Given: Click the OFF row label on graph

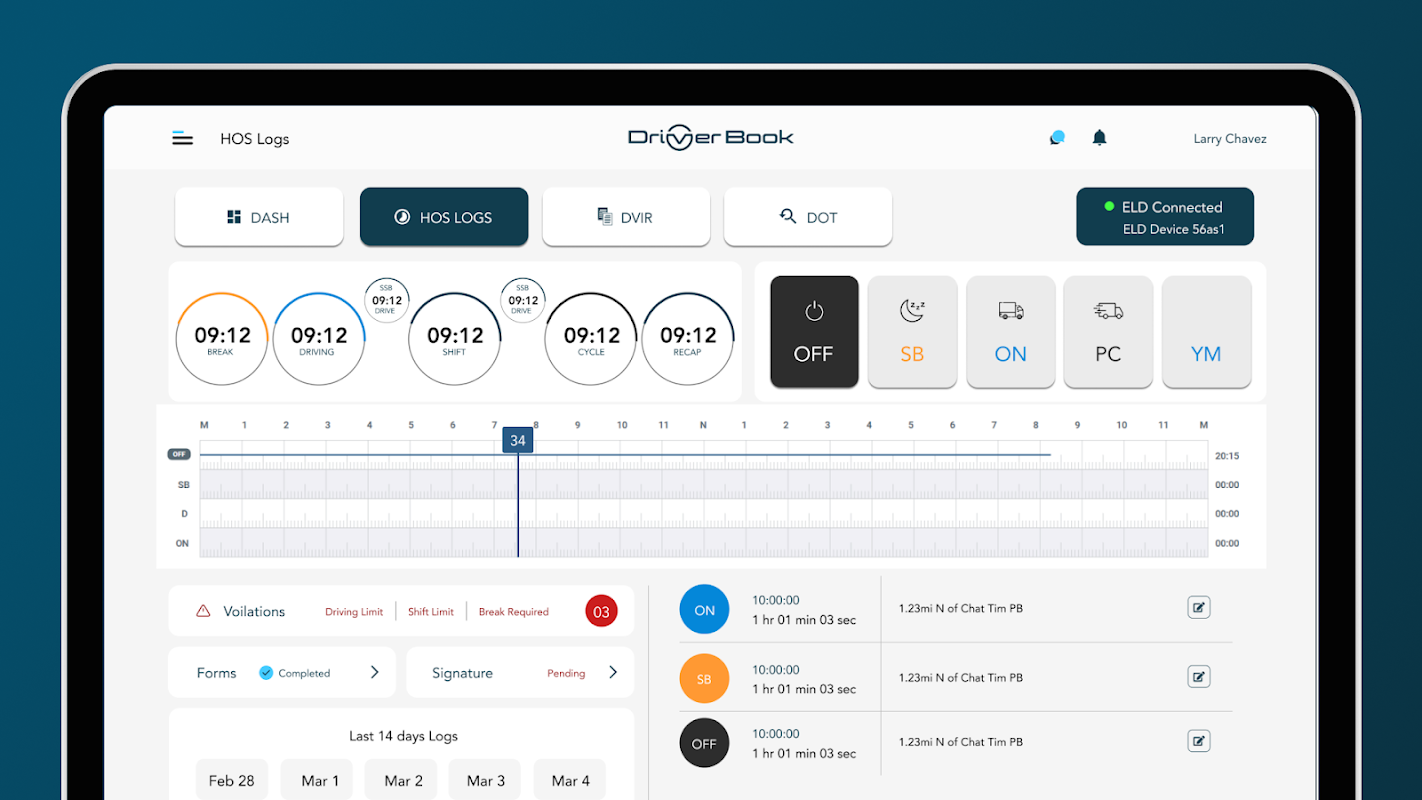Looking at the screenshot, I should (179, 454).
